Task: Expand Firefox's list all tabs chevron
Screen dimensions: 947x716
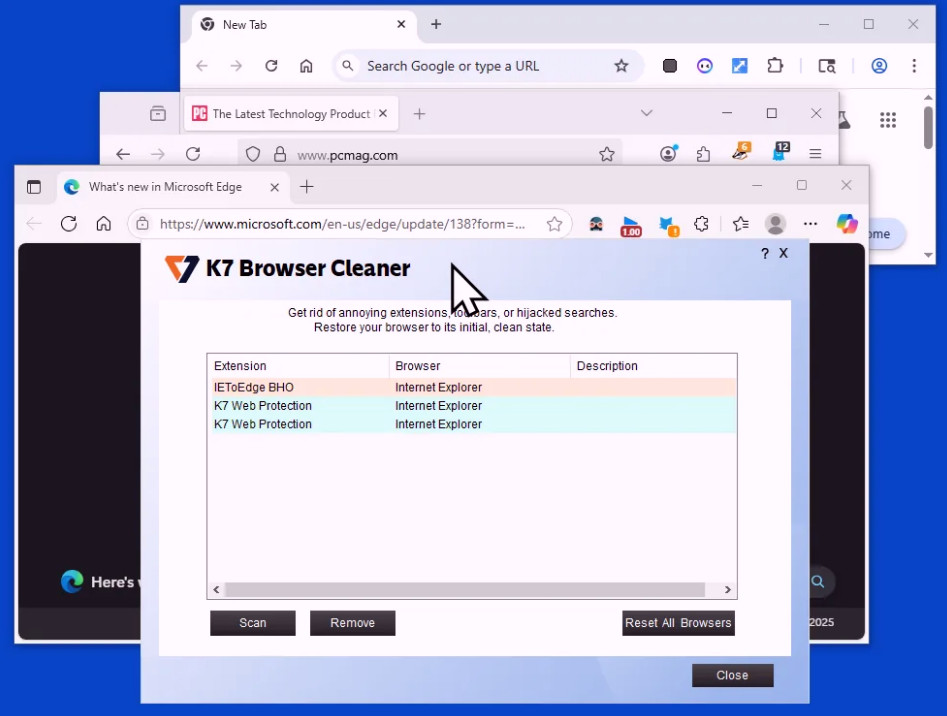Action: tap(646, 113)
